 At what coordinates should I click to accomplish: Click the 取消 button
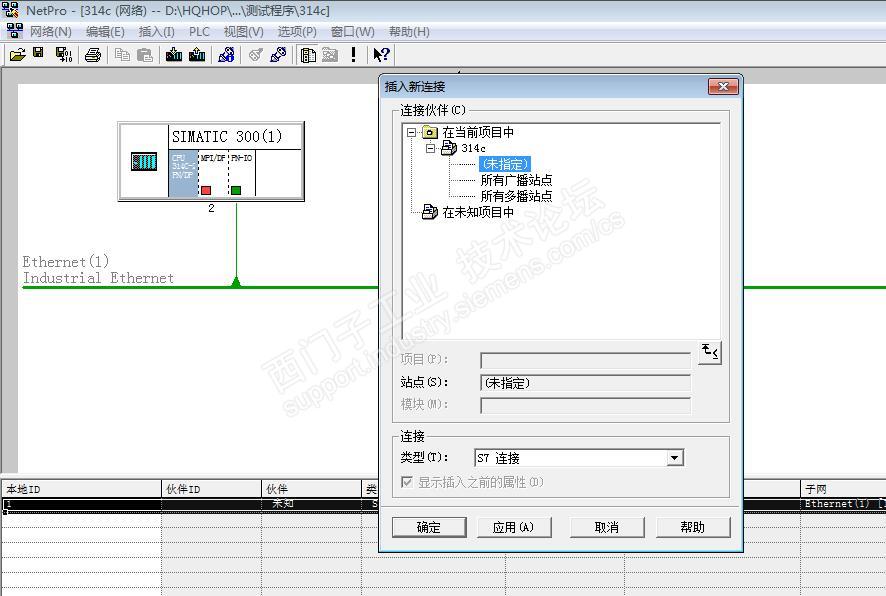pos(607,527)
